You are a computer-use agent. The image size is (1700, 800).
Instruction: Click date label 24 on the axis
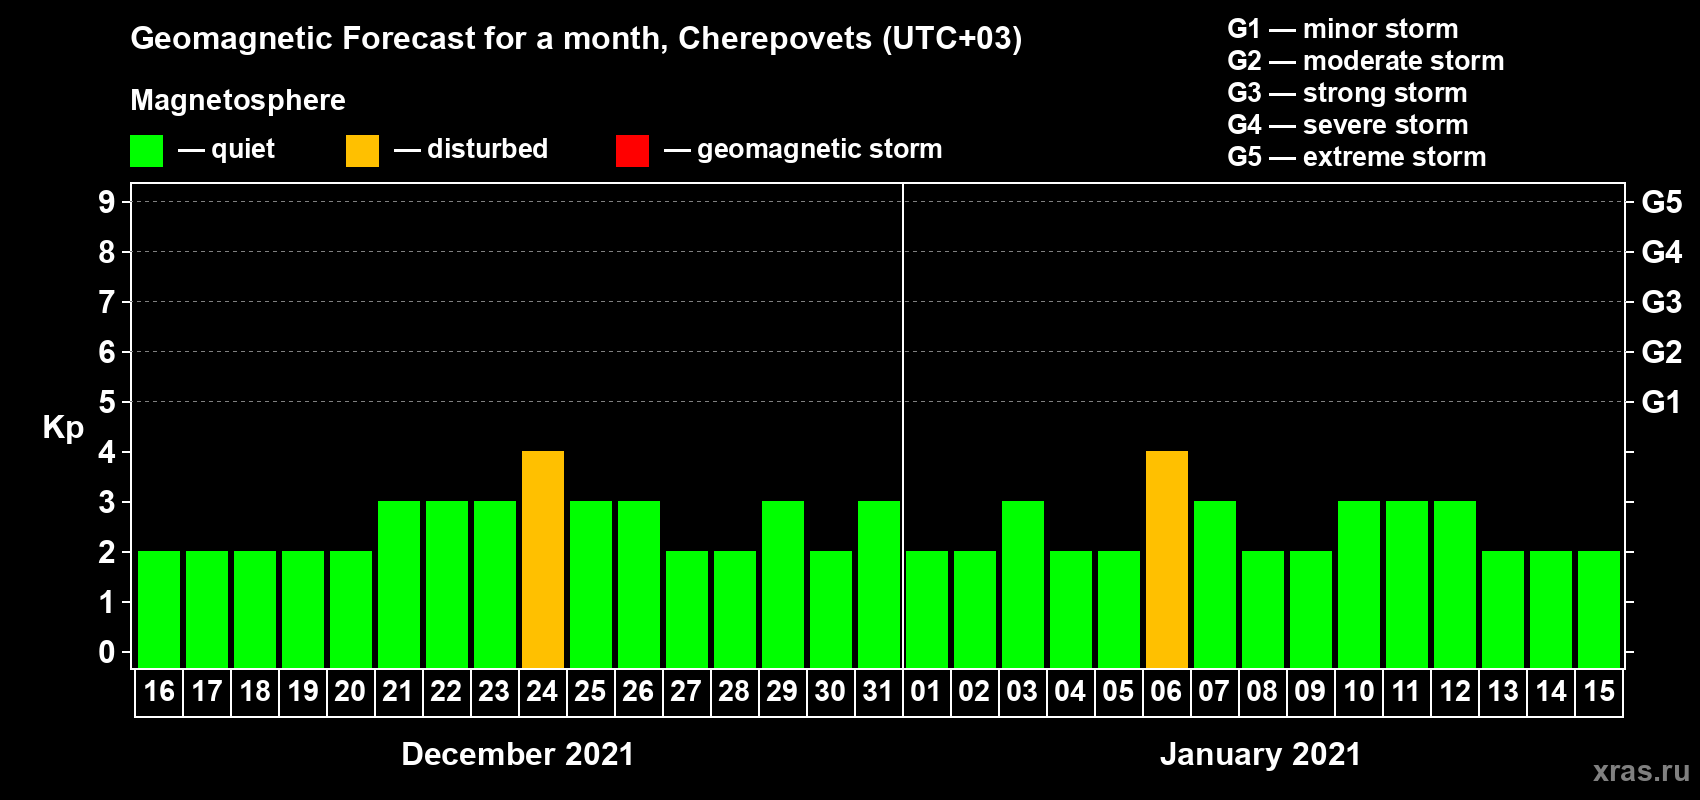[x=542, y=691]
